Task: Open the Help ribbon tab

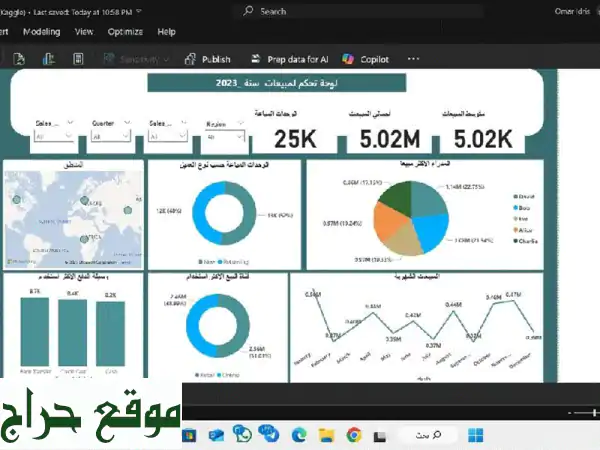Action: tap(166, 31)
